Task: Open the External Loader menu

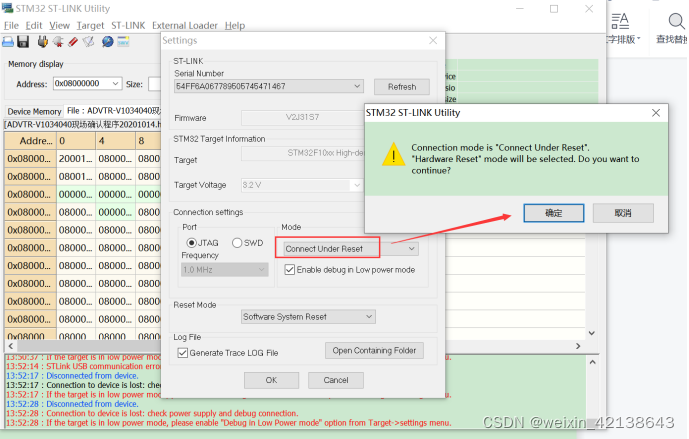Action: (185, 25)
